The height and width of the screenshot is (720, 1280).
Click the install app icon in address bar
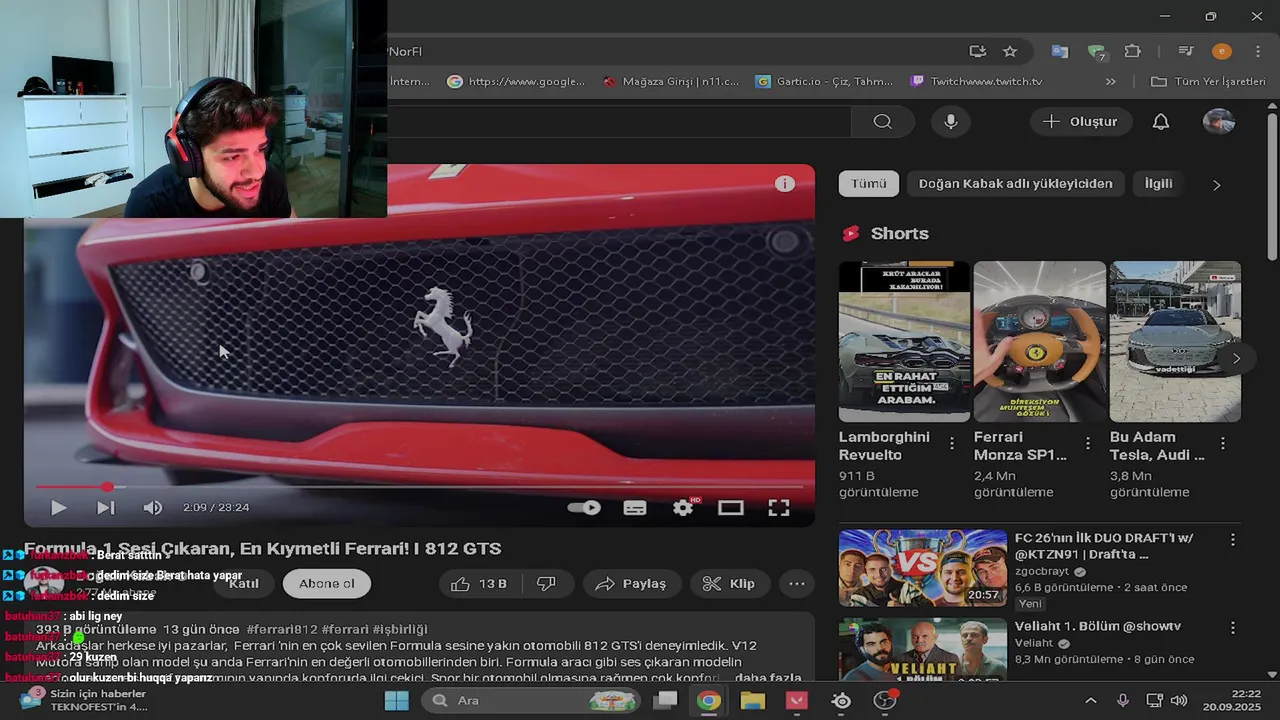978,51
